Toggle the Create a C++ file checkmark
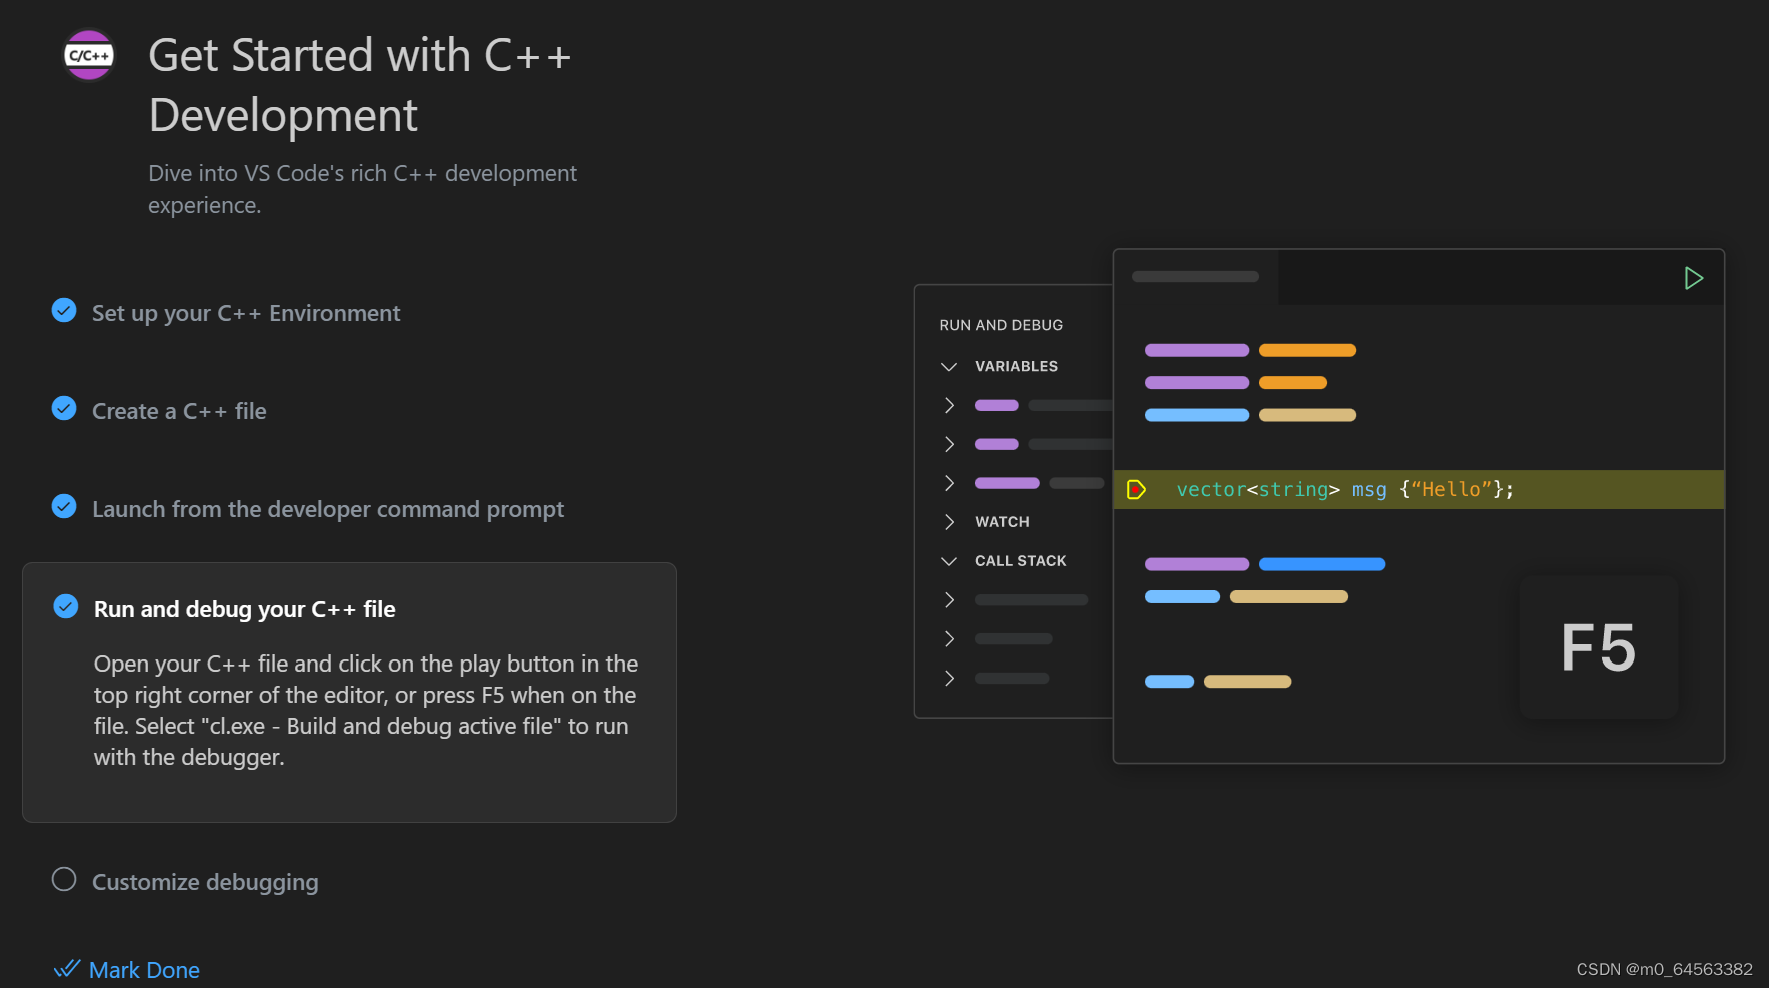The width and height of the screenshot is (1769, 988). [x=64, y=409]
